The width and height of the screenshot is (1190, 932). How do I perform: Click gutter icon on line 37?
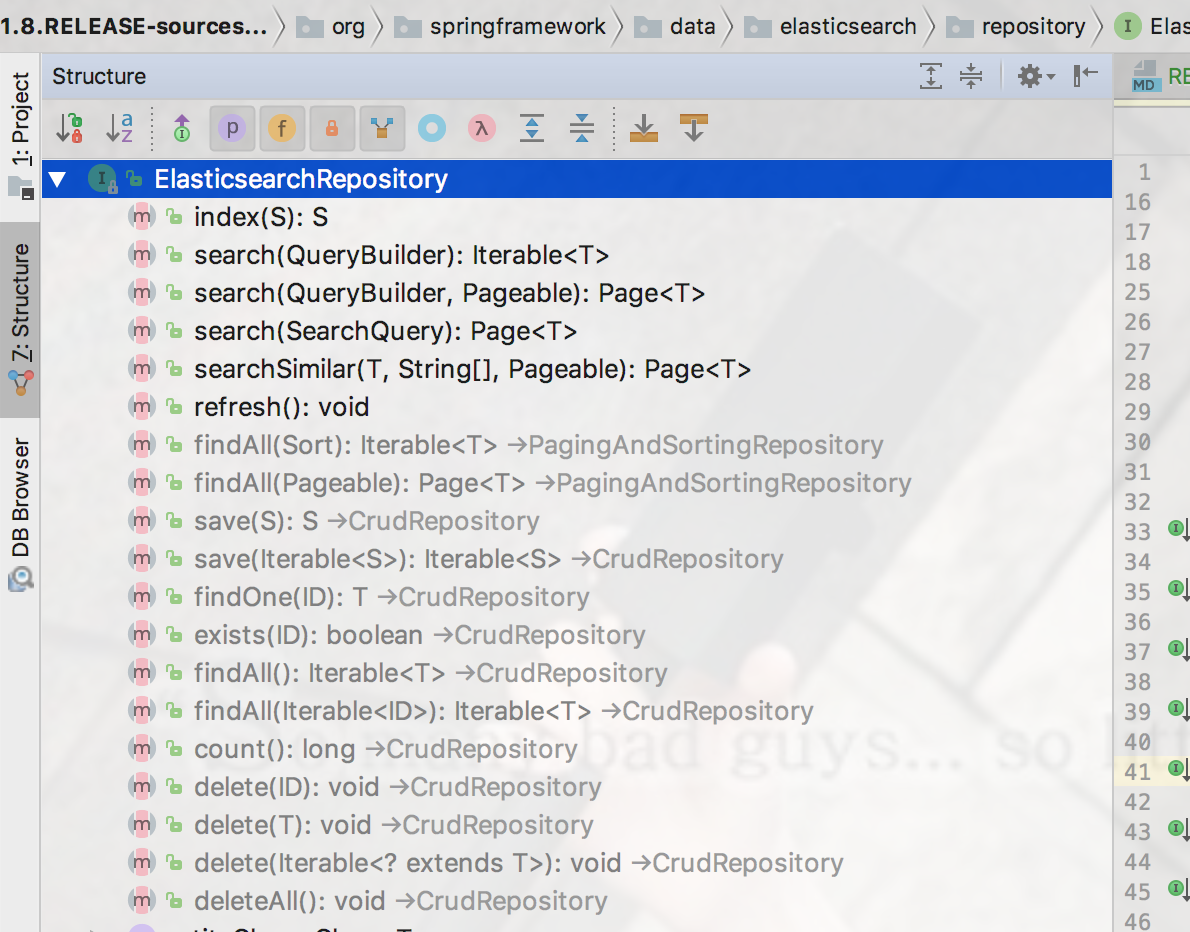[1178, 649]
